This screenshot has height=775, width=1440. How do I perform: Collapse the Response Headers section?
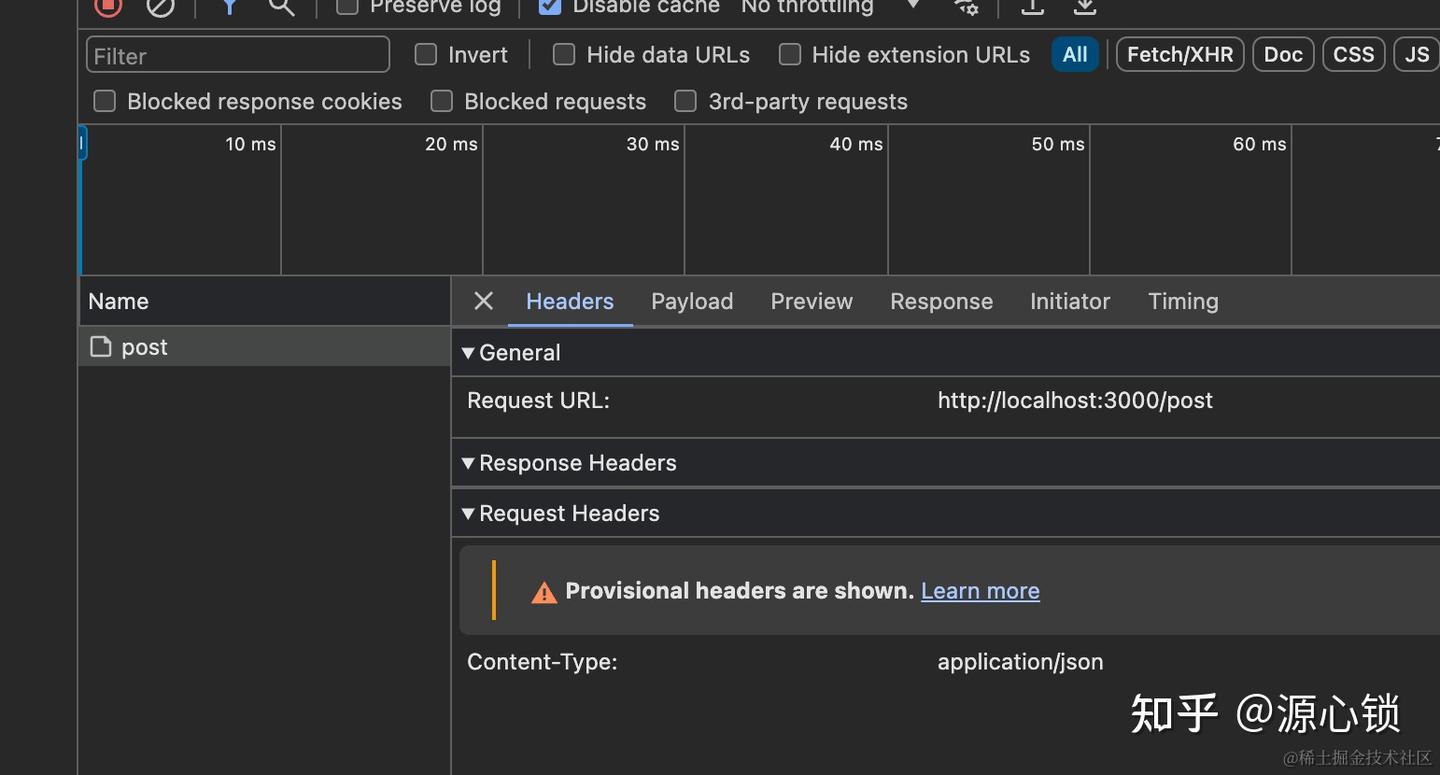(x=467, y=463)
